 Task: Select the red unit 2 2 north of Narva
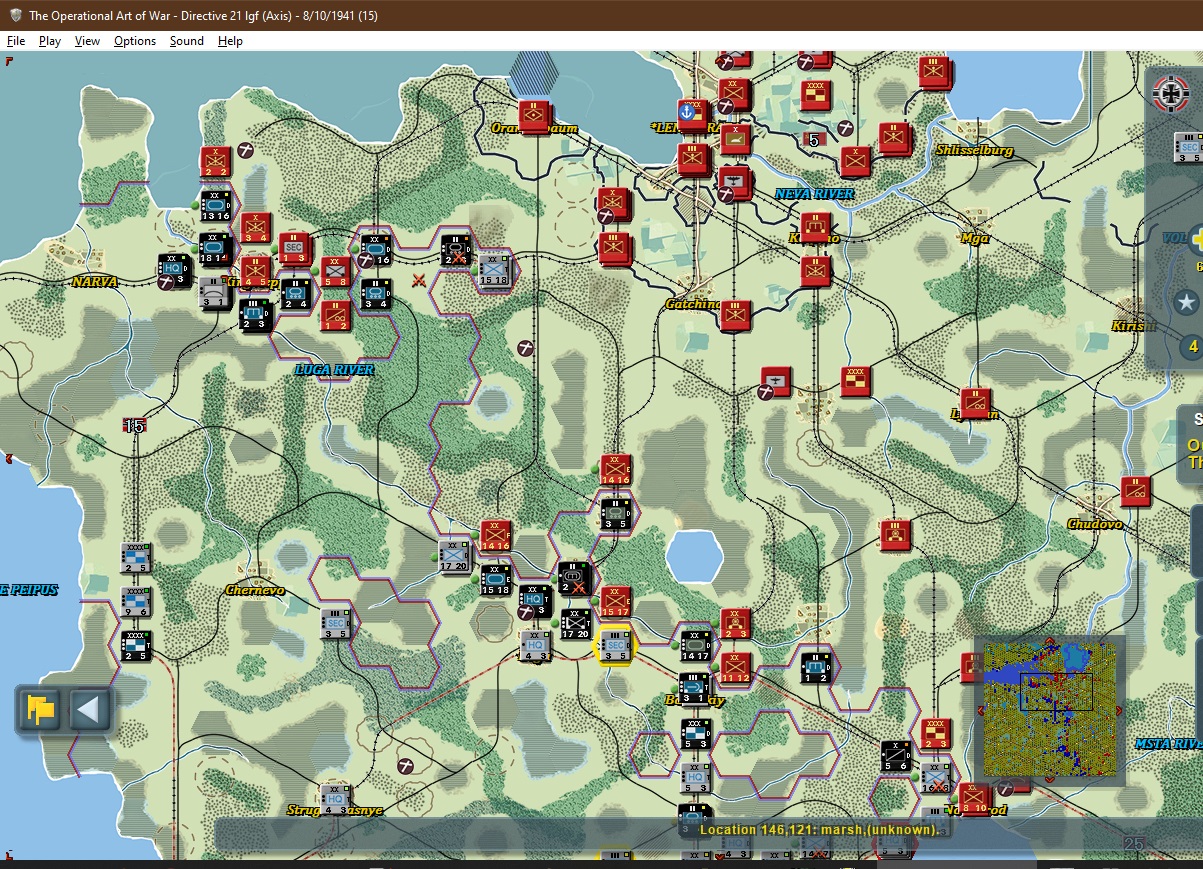click(215, 163)
